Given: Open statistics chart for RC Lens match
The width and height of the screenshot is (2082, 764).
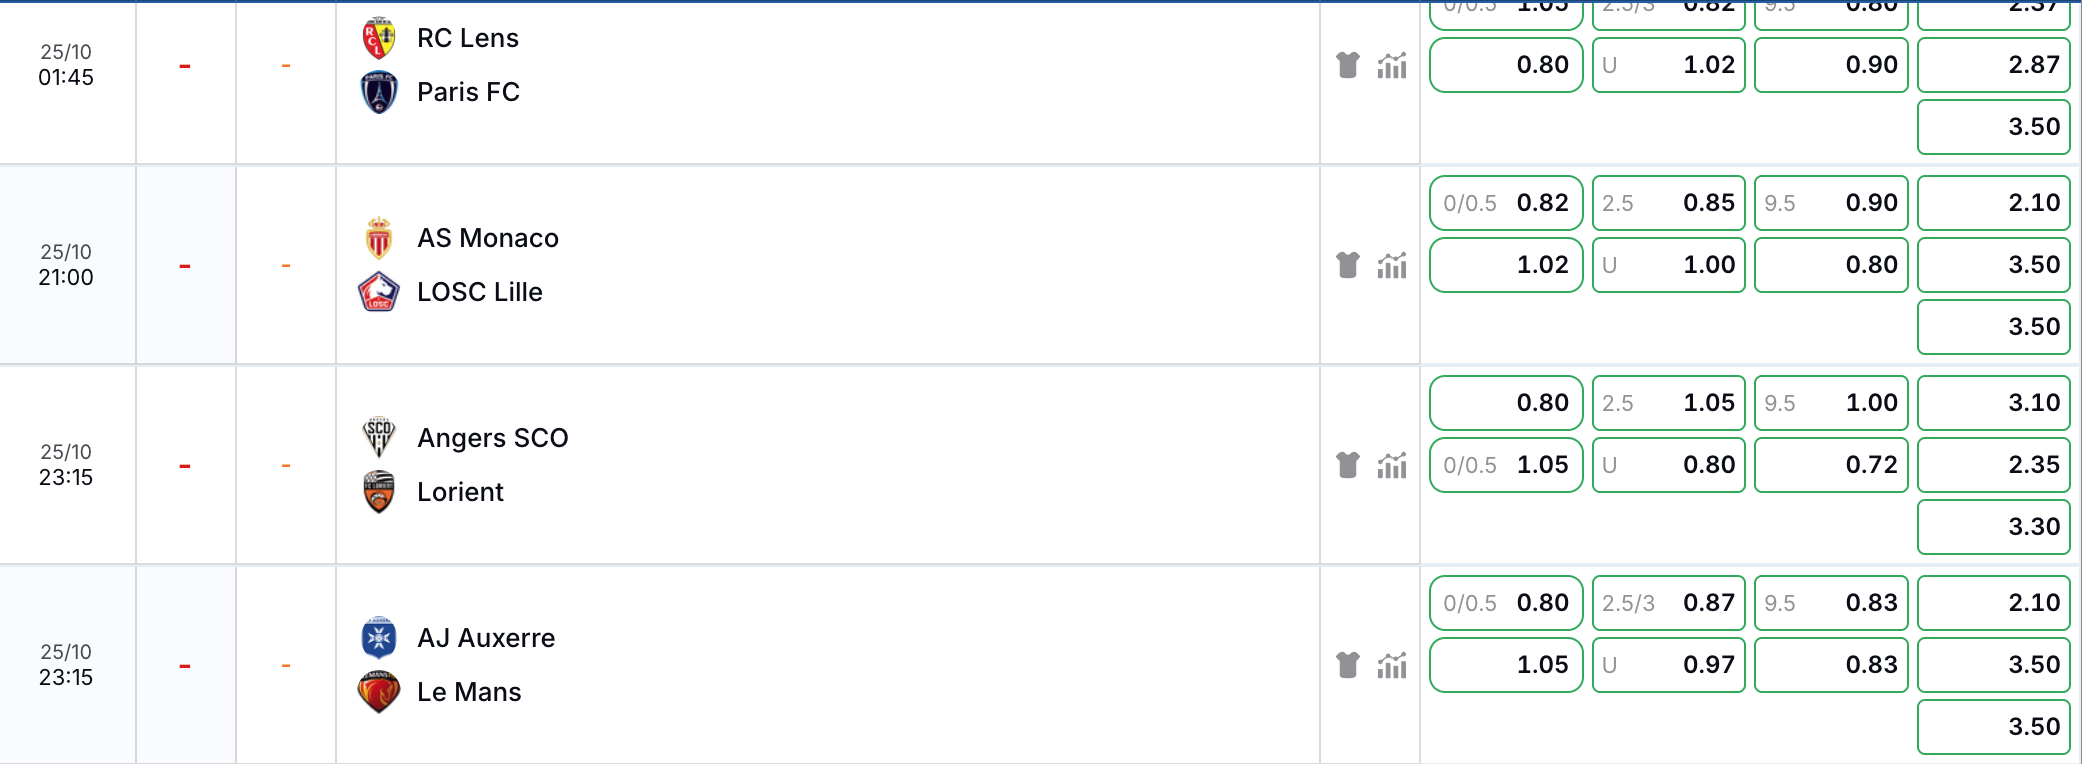Looking at the screenshot, I should [x=1392, y=65].
